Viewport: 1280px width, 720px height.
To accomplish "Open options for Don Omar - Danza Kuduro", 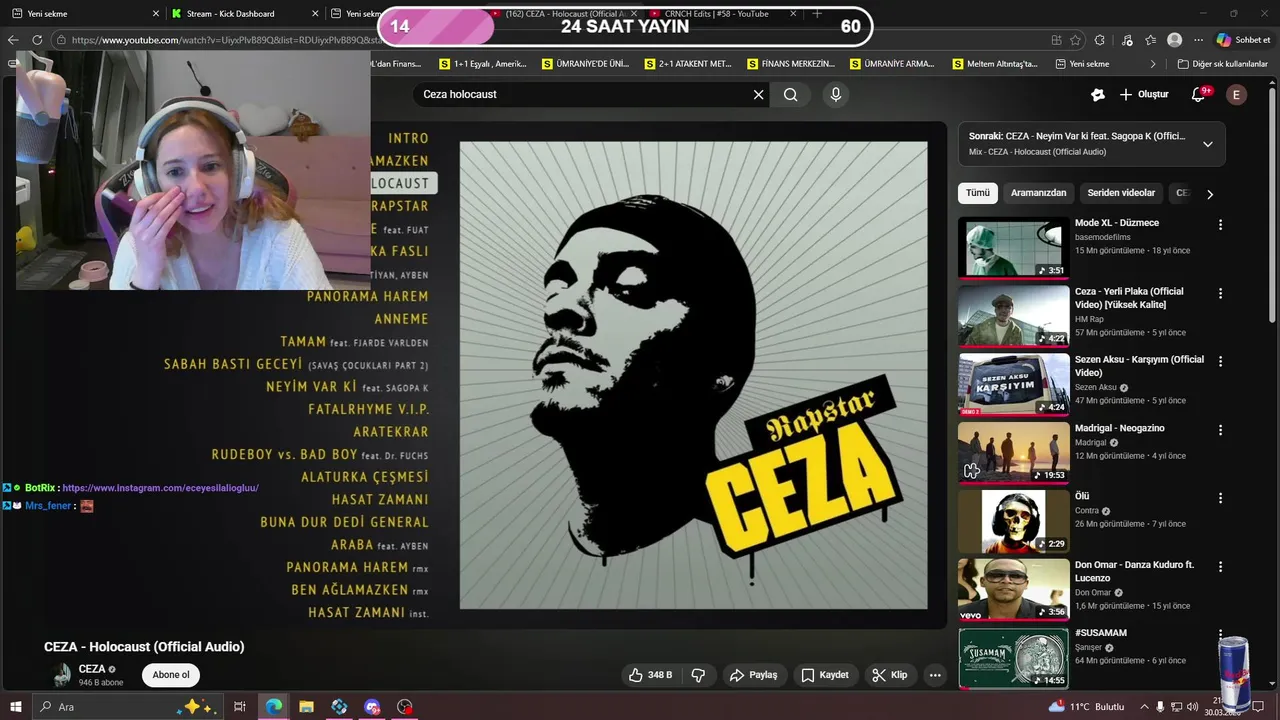I will pyautogui.click(x=1220, y=566).
